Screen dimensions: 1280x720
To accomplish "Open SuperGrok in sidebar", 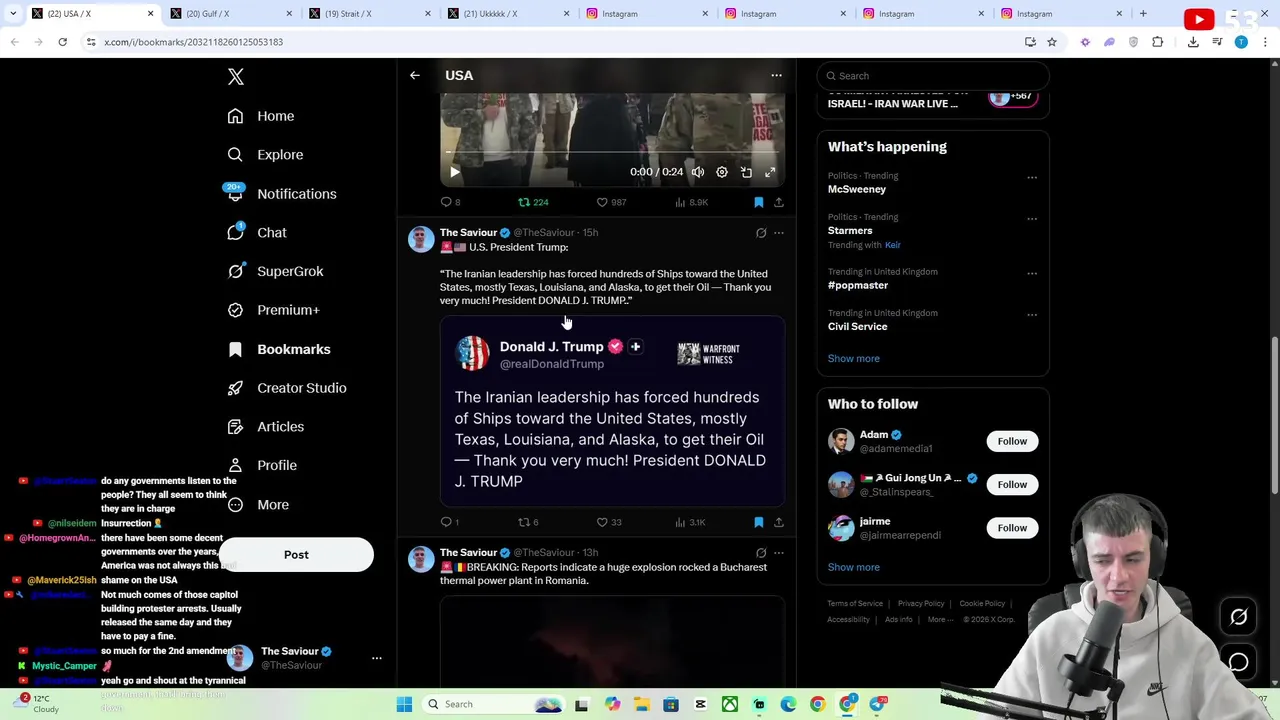I will pos(275,271).
